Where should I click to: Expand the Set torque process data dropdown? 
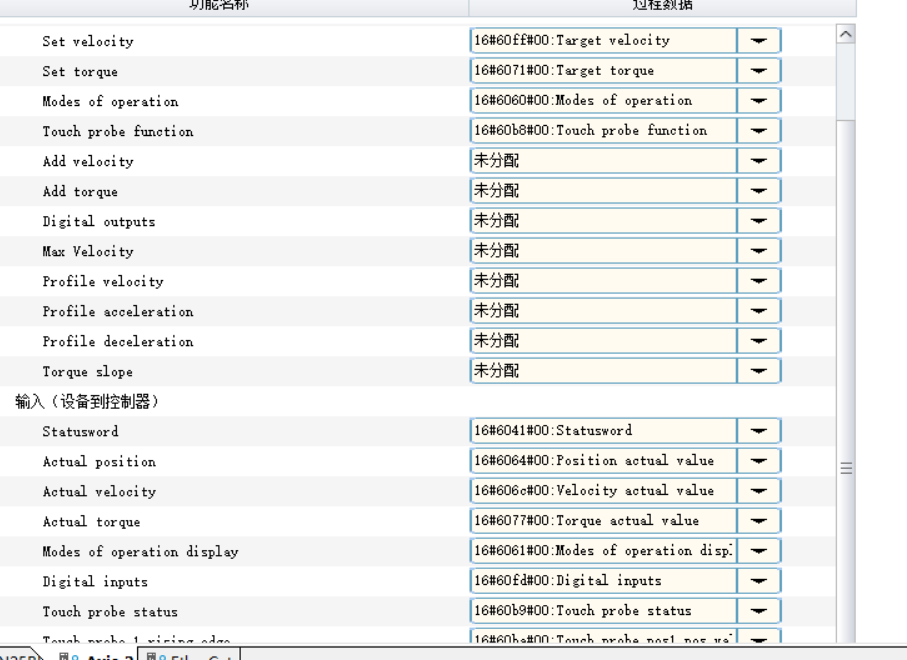(x=759, y=71)
